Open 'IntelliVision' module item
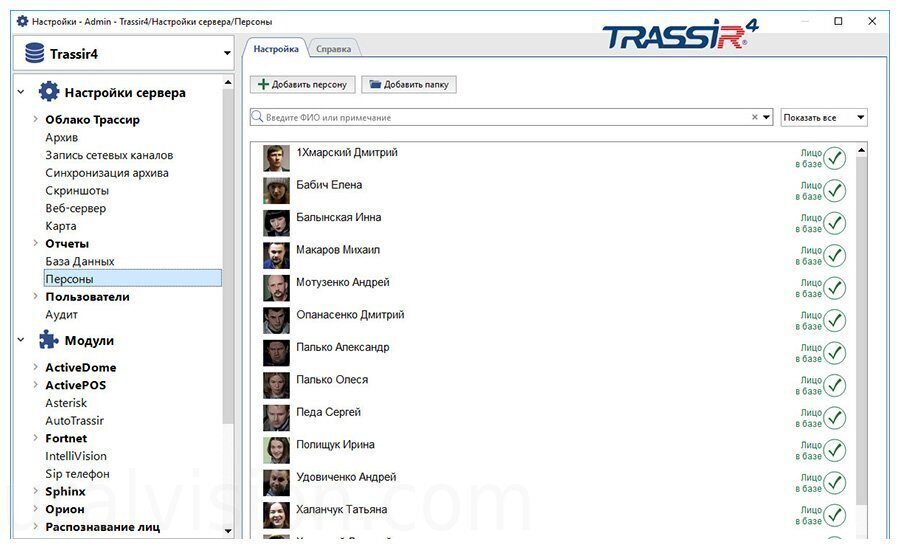The height and width of the screenshot is (550, 900). point(76,456)
